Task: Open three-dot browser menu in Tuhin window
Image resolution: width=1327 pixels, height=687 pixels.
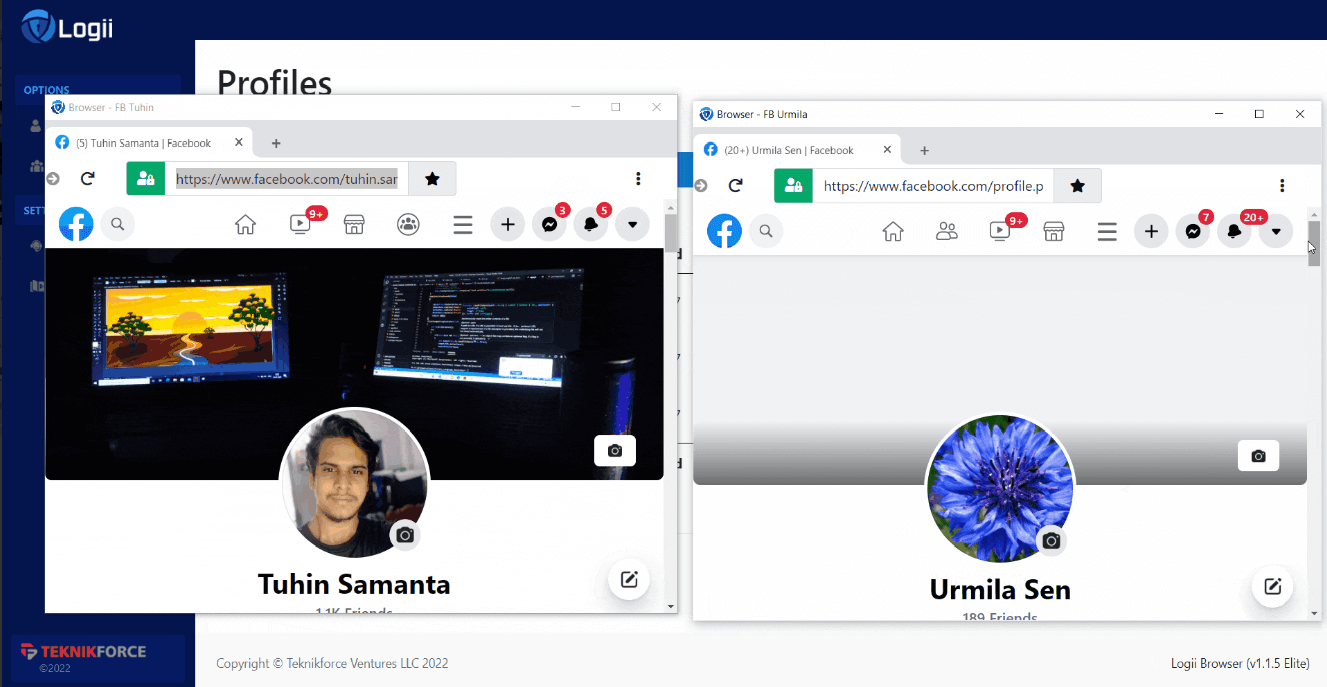Action: [638, 179]
